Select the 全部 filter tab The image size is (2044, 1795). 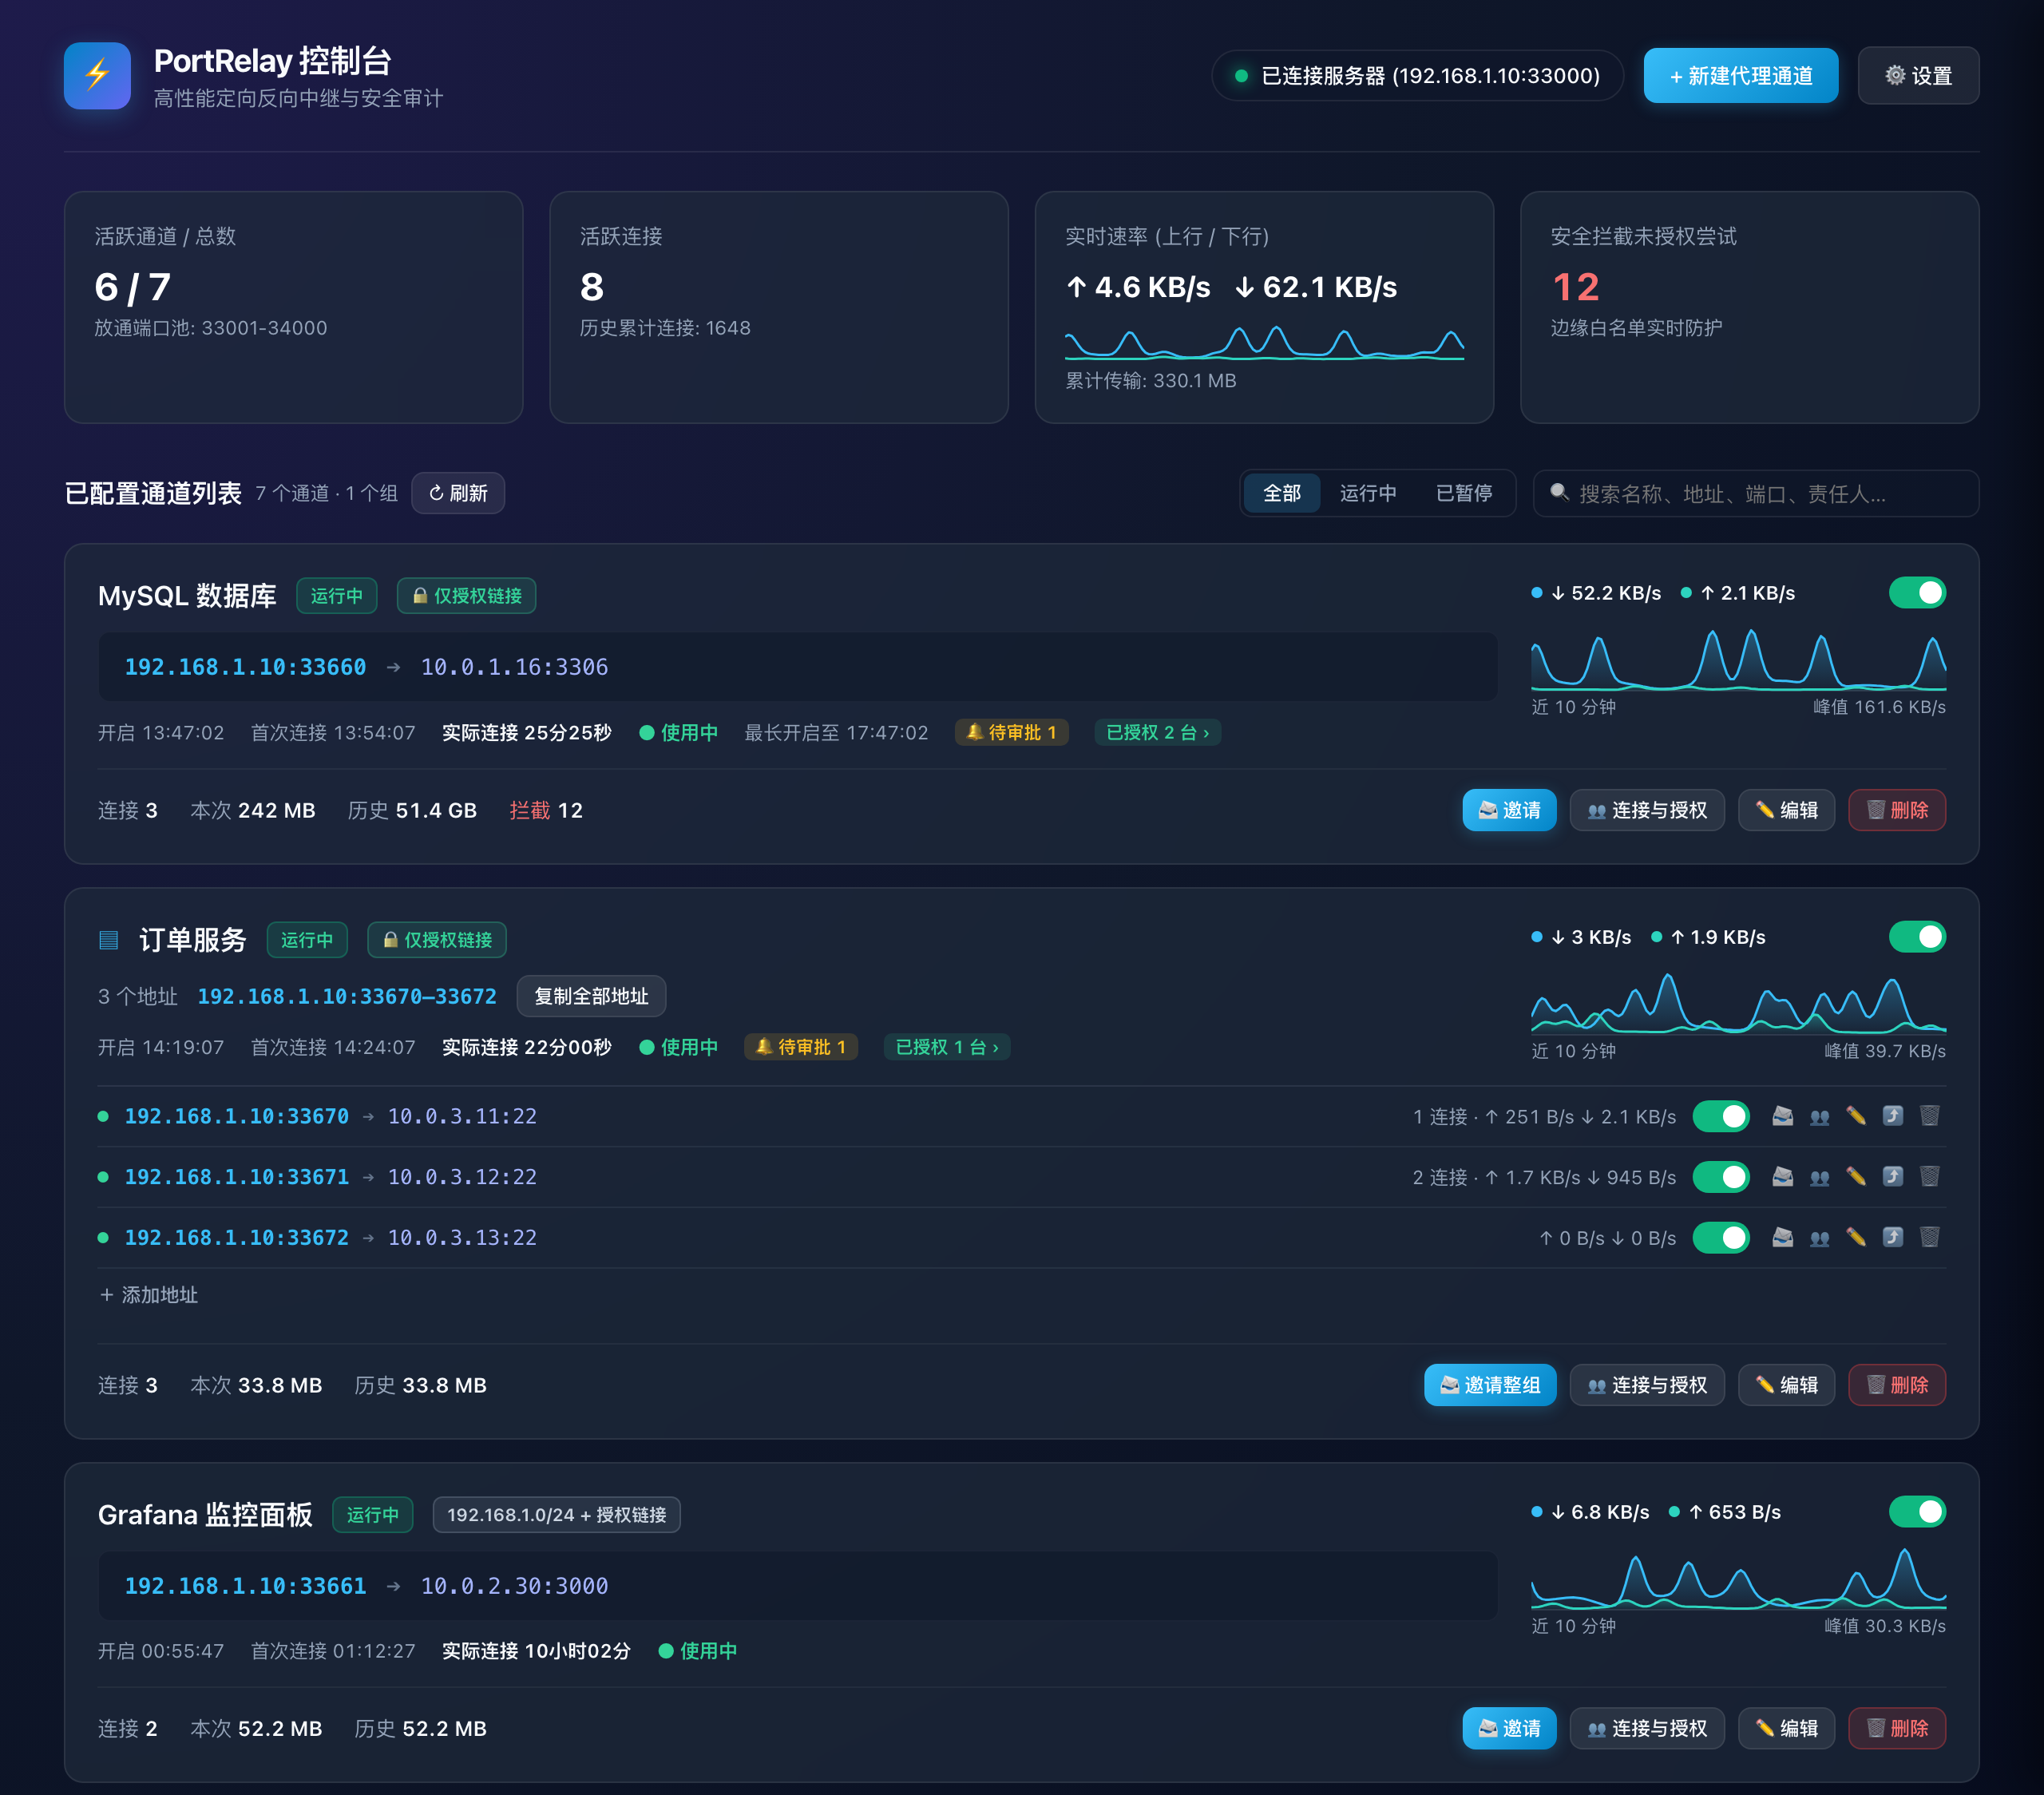[1282, 493]
